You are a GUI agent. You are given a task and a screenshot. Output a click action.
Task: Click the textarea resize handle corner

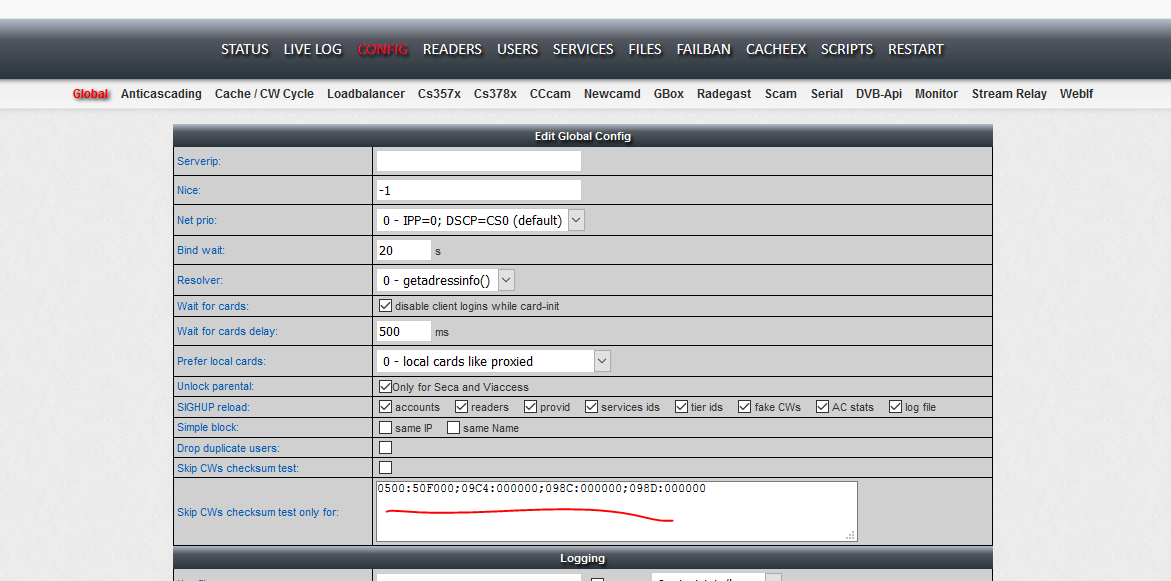[850, 535]
